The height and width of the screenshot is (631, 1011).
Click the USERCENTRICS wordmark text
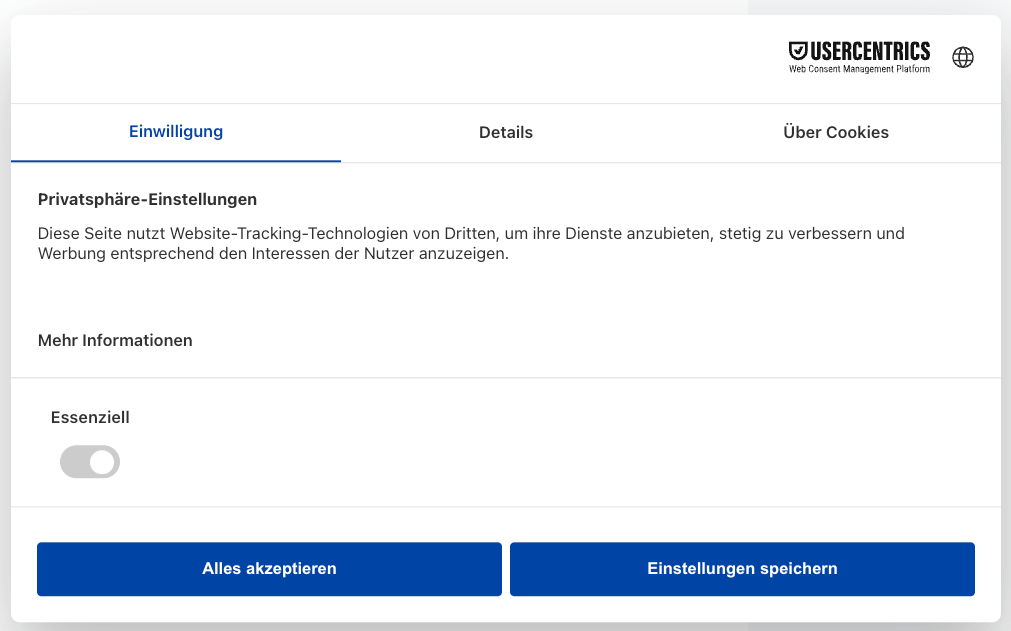(x=870, y=51)
